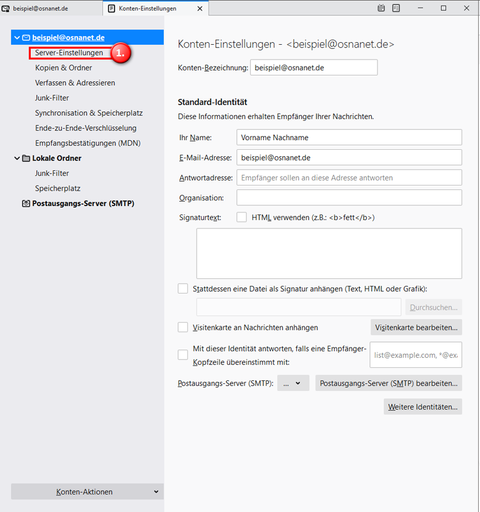Toggle Visitenkarte an Nachrichten anhängen checkbox
480x512 pixels.
[x=183, y=327]
